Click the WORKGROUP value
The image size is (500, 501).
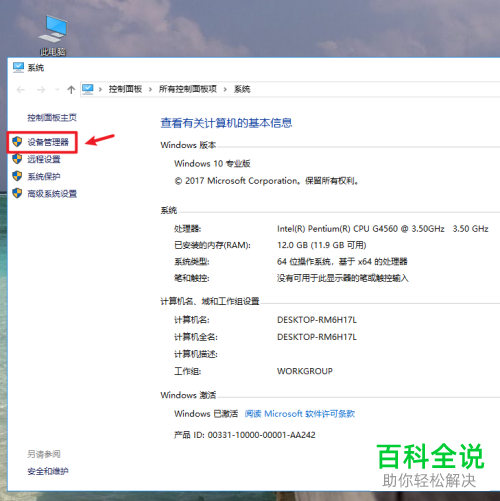[x=305, y=371]
